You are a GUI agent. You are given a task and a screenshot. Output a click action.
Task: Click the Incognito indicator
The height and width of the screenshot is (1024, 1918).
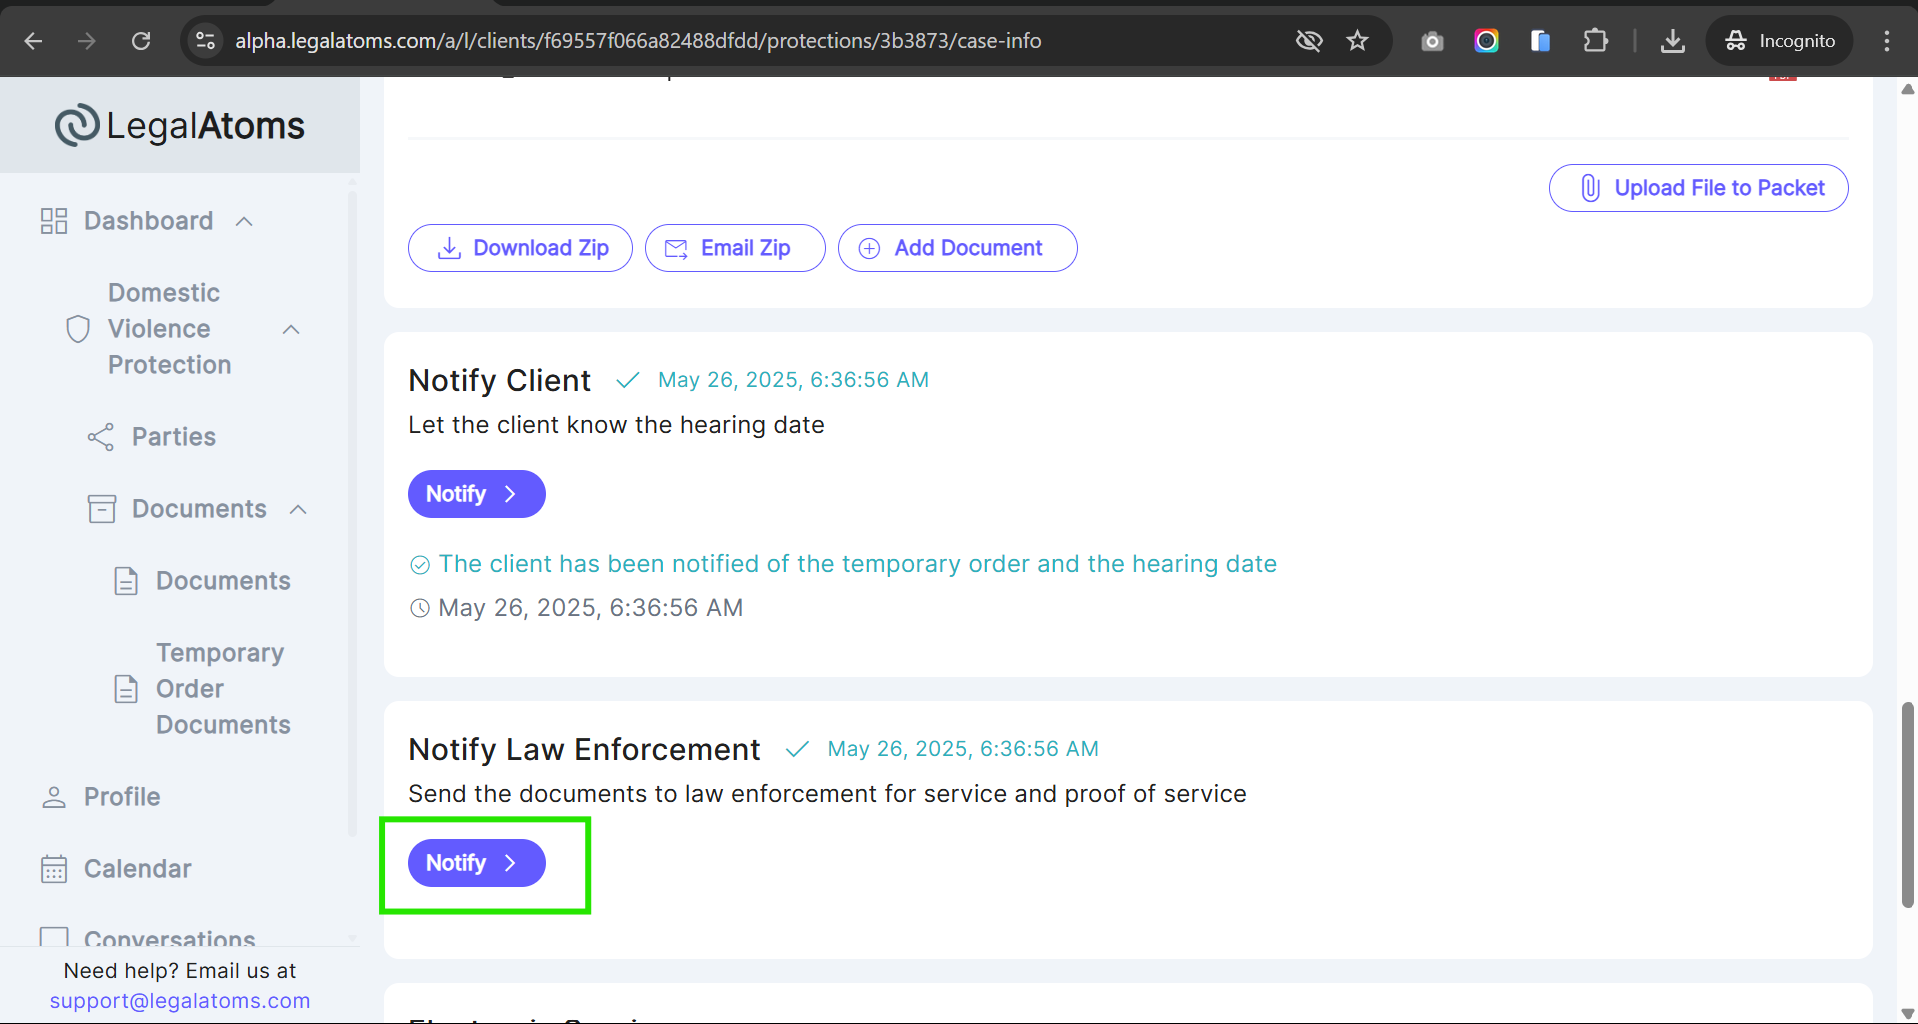pos(1779,41)
